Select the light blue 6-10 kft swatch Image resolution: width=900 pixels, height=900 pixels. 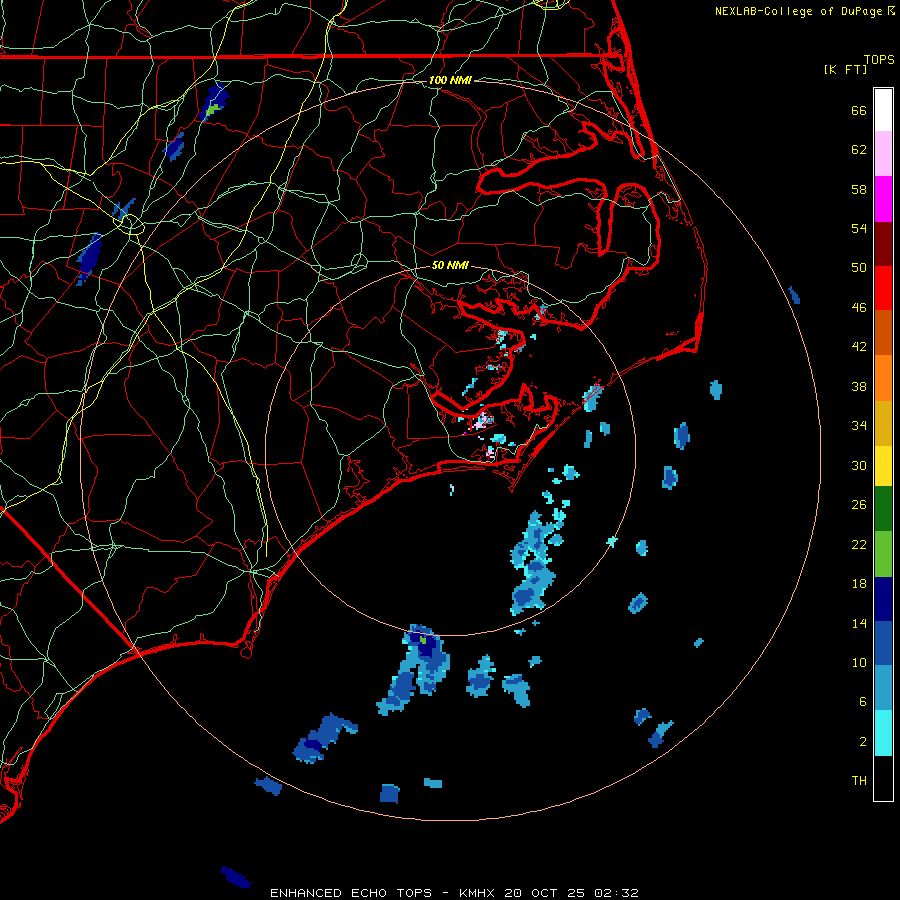tap(883, 688)
